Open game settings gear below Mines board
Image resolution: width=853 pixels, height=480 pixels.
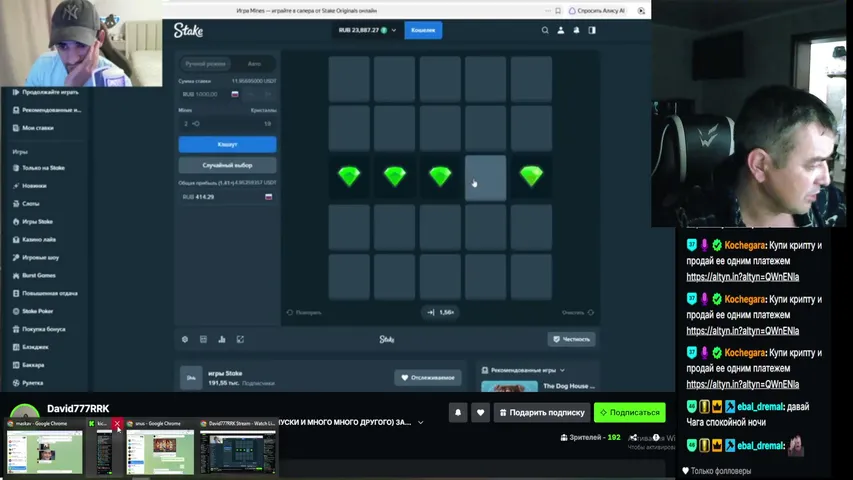(185, 339)
